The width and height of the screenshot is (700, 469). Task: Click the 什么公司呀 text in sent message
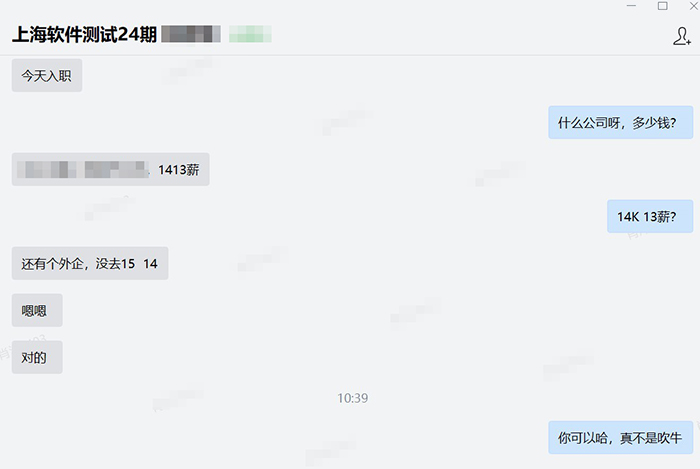tap(589, 123)
